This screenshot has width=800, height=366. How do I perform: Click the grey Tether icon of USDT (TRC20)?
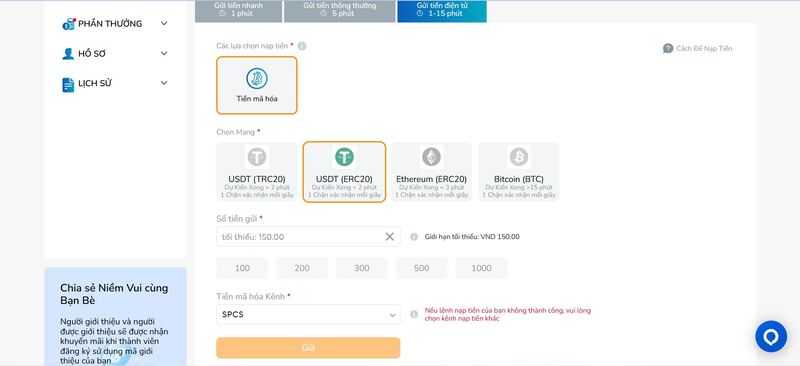tap(257, 157)
